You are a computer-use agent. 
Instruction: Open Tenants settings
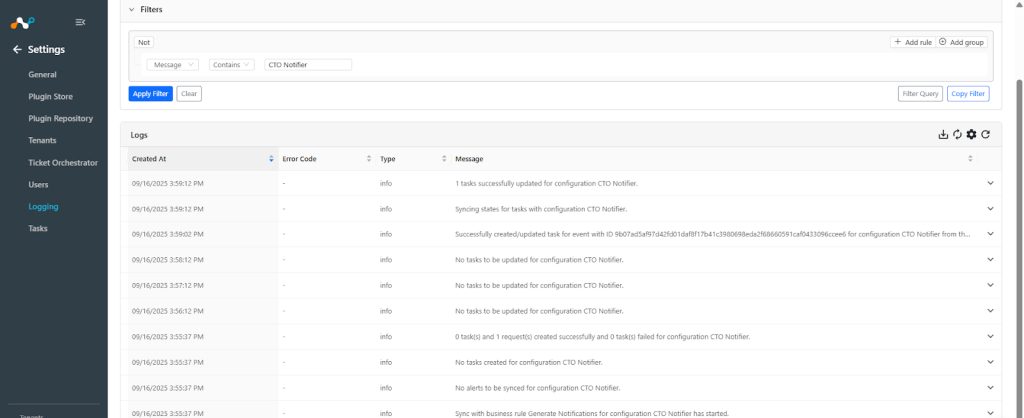42,140
